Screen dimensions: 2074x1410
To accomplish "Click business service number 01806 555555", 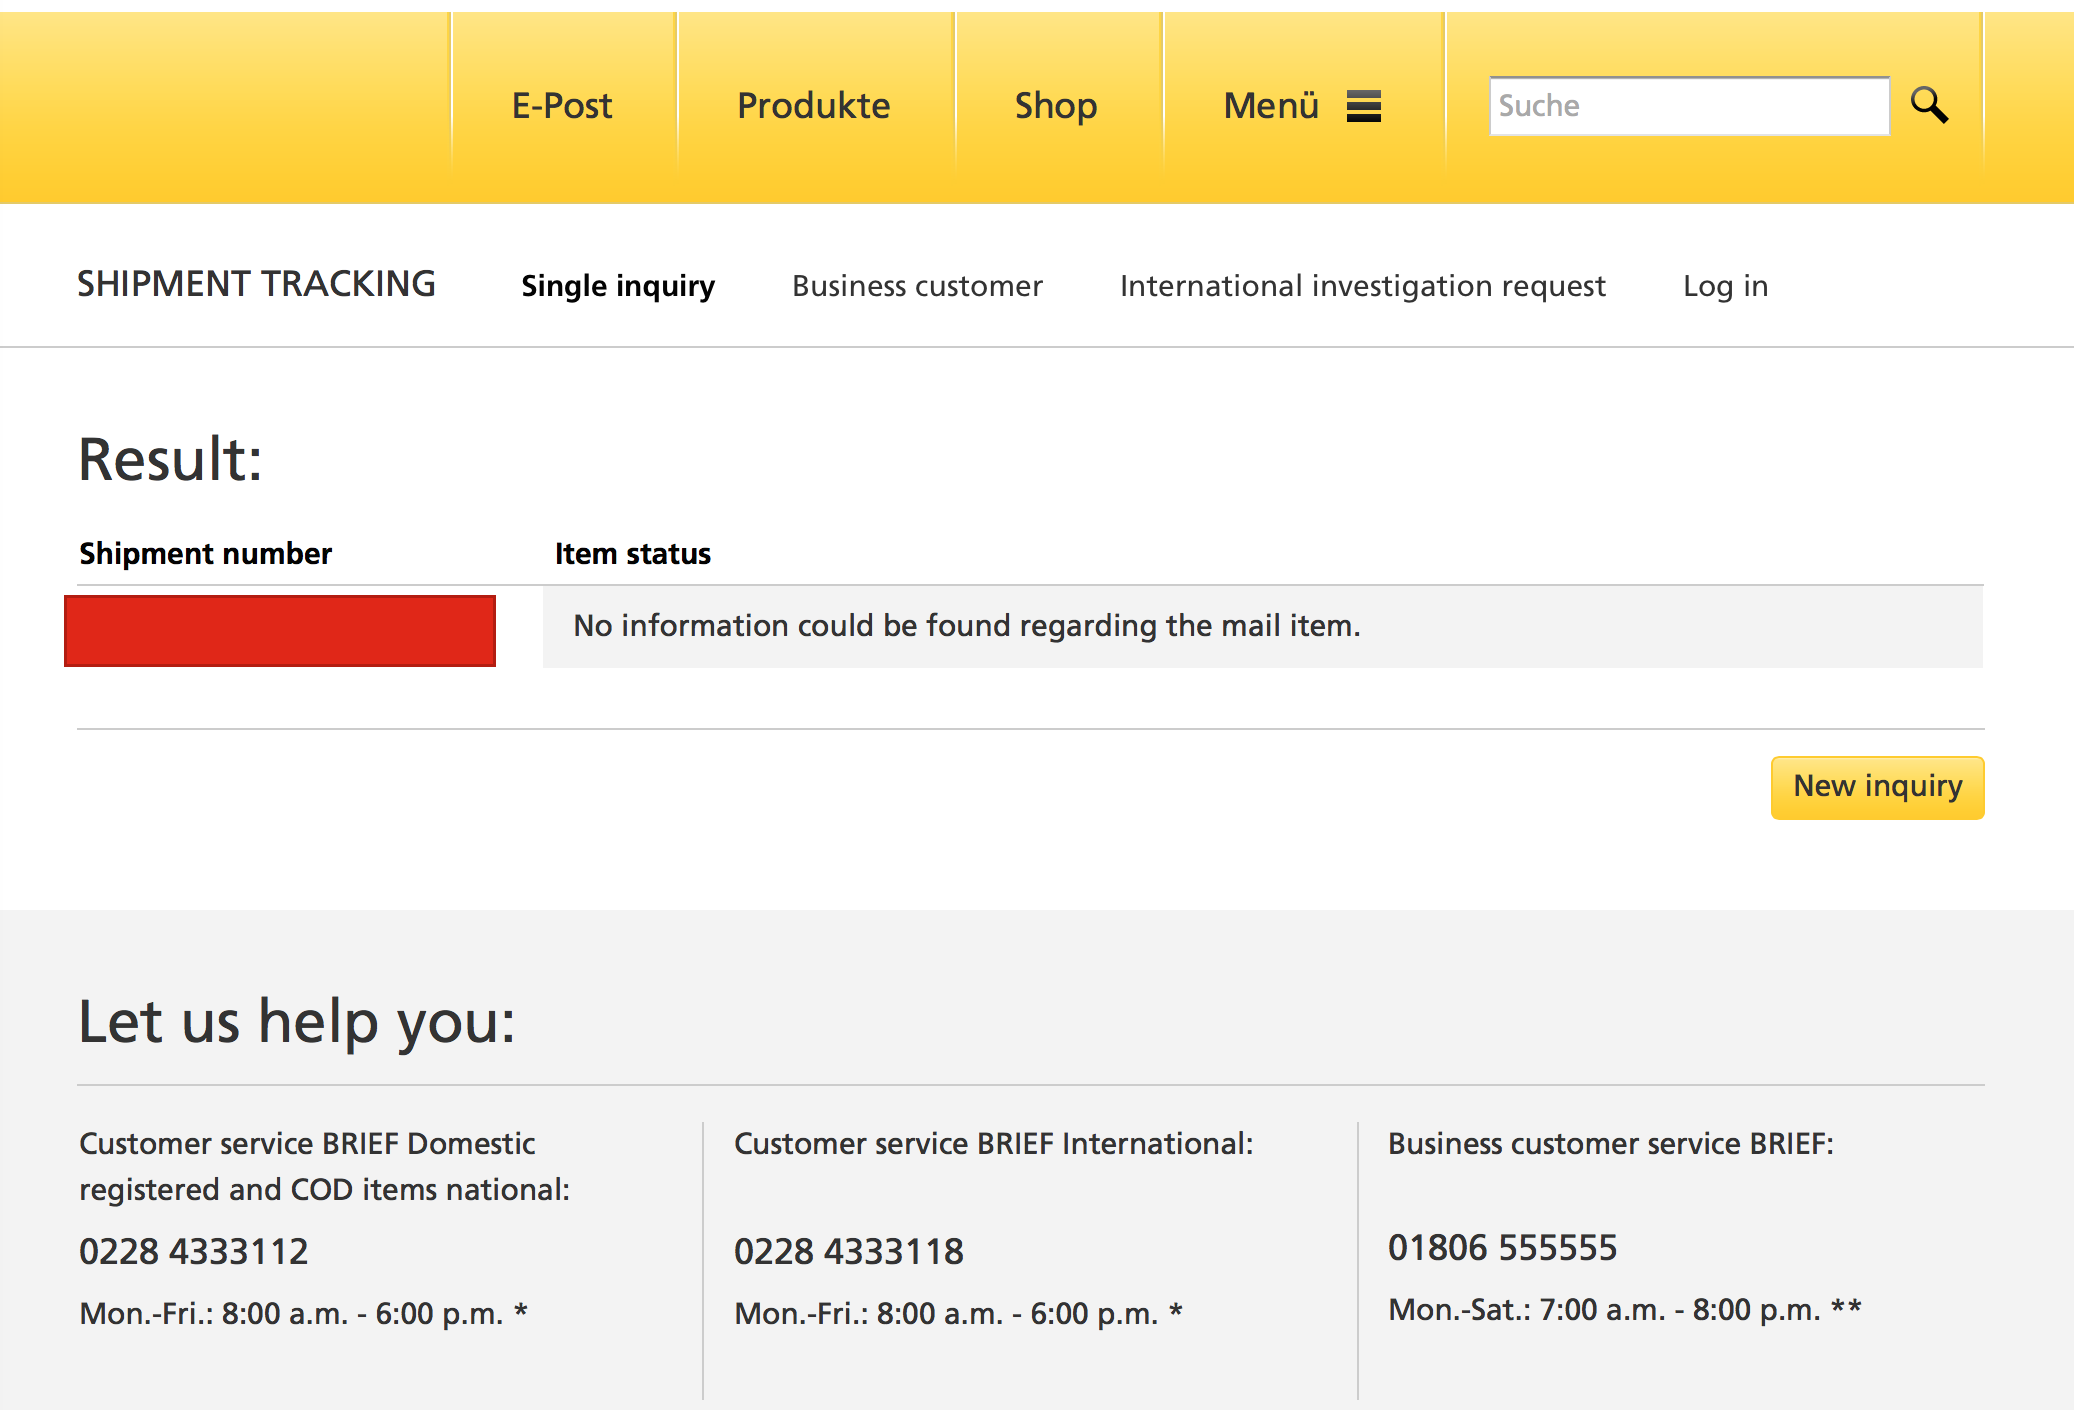I will 1502,1247.
